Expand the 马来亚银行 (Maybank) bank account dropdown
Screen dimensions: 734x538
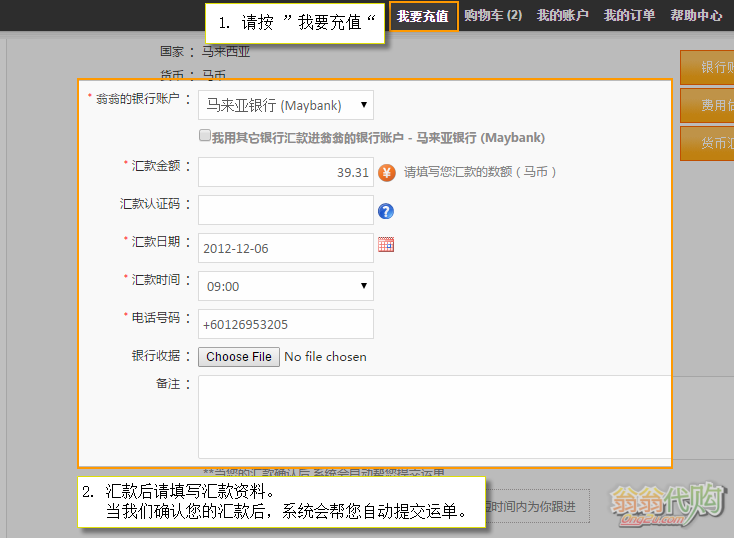(286, 105)
